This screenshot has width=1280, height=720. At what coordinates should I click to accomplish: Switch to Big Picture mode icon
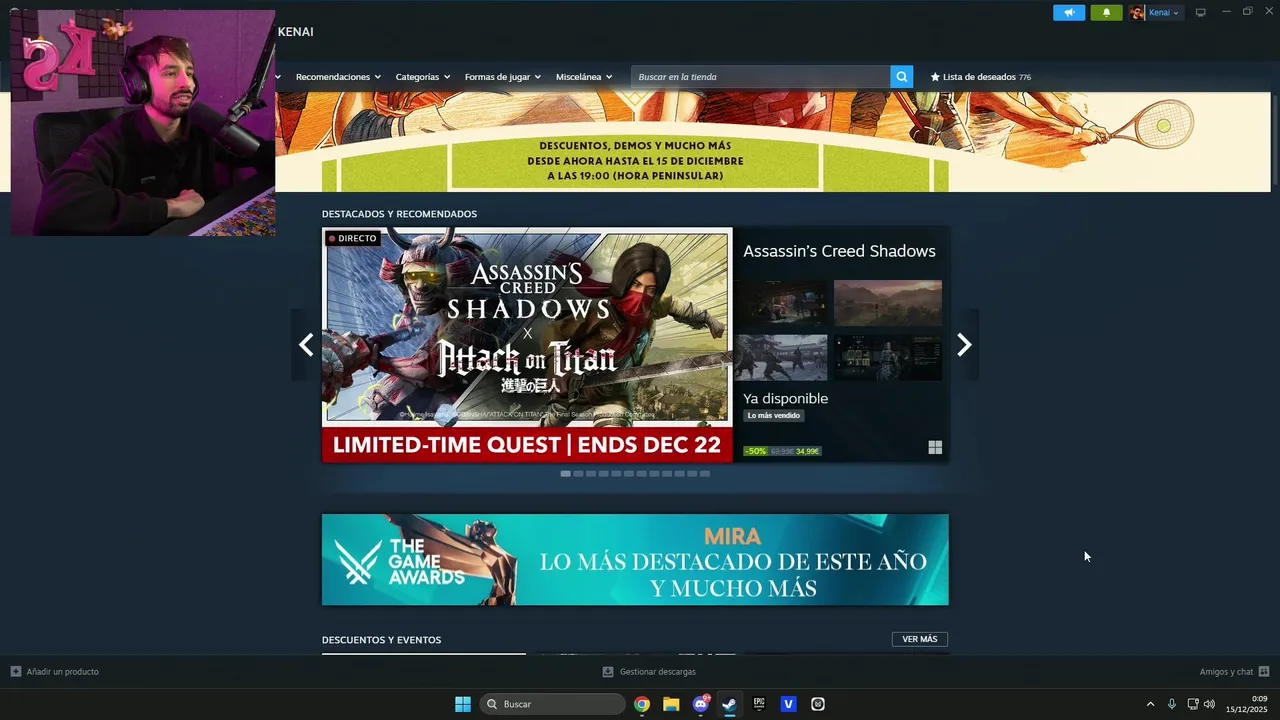[x=1201, y=13]
